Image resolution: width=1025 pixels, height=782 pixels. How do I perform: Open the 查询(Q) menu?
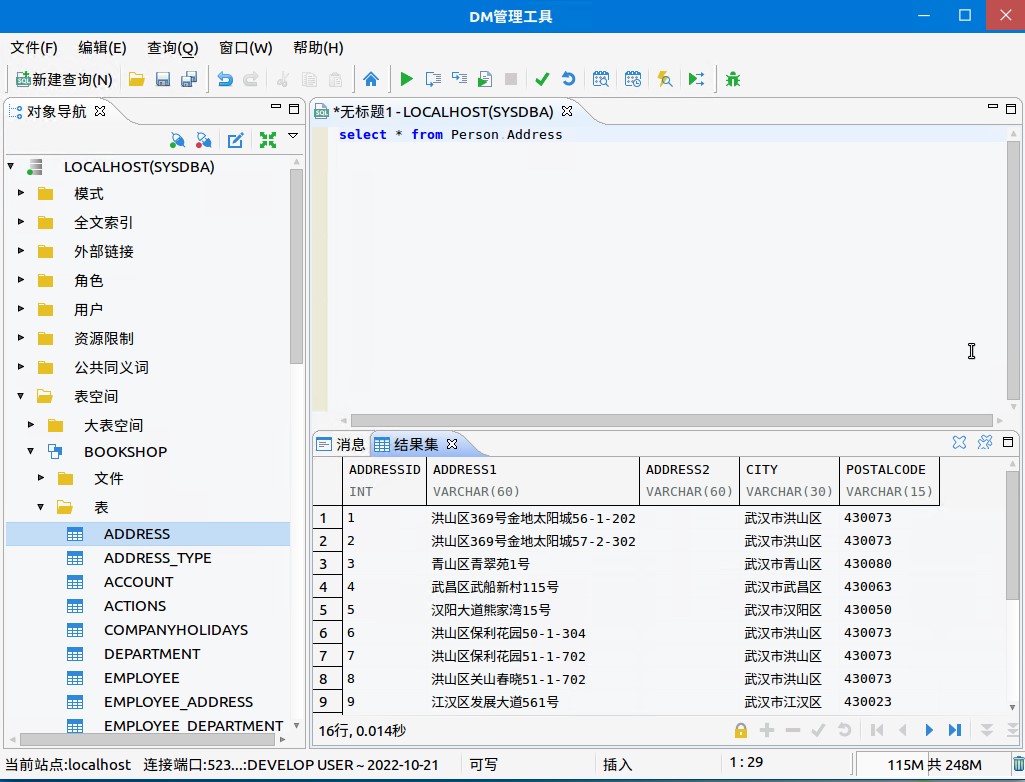pos(173,48)
